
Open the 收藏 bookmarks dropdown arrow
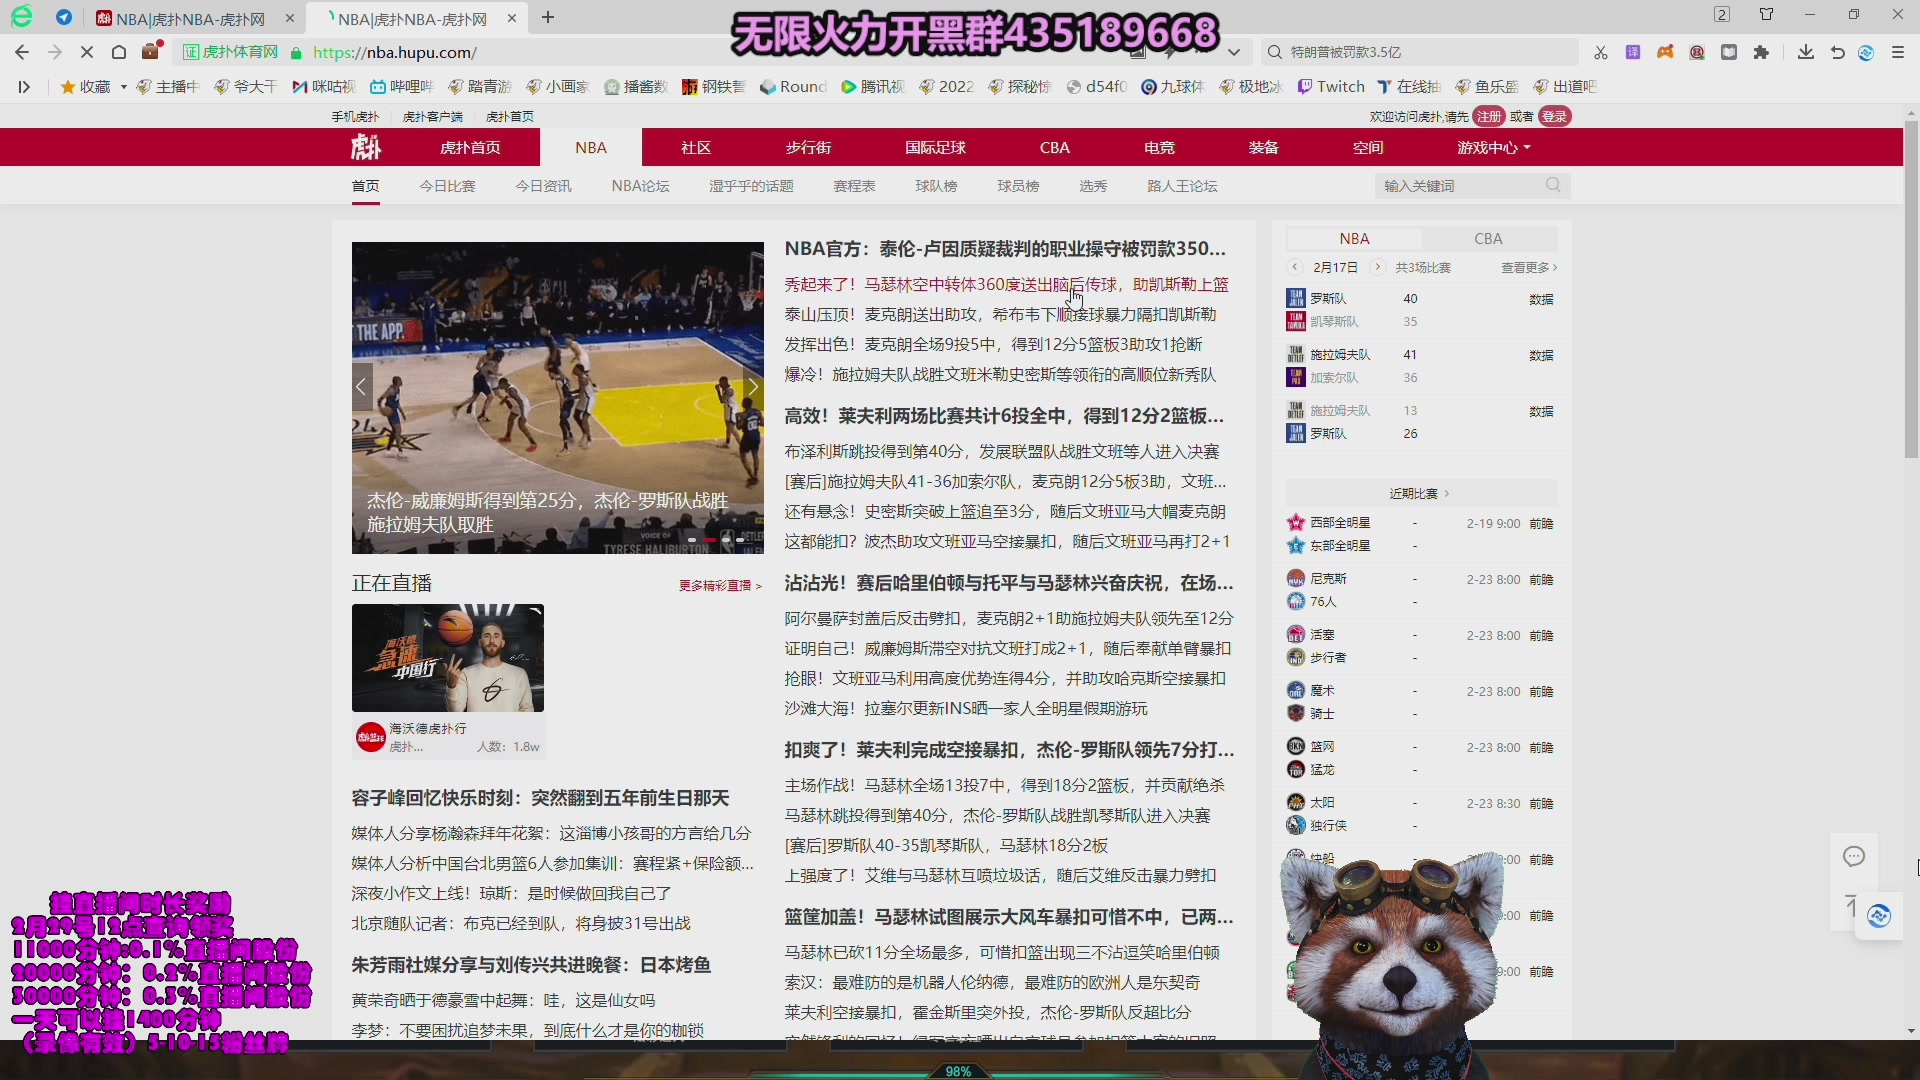[x=123, y=87]
